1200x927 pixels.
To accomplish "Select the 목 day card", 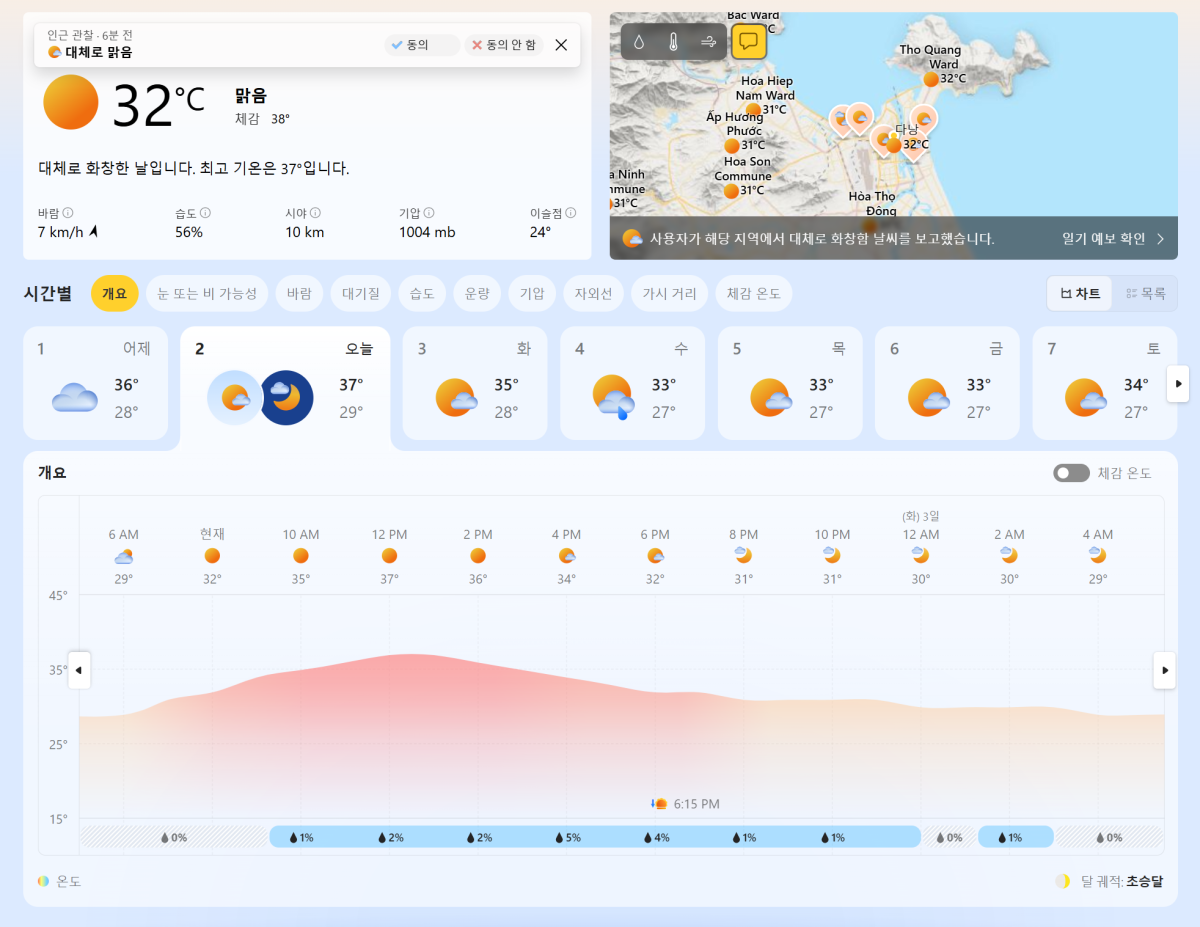I will [789, 383].
